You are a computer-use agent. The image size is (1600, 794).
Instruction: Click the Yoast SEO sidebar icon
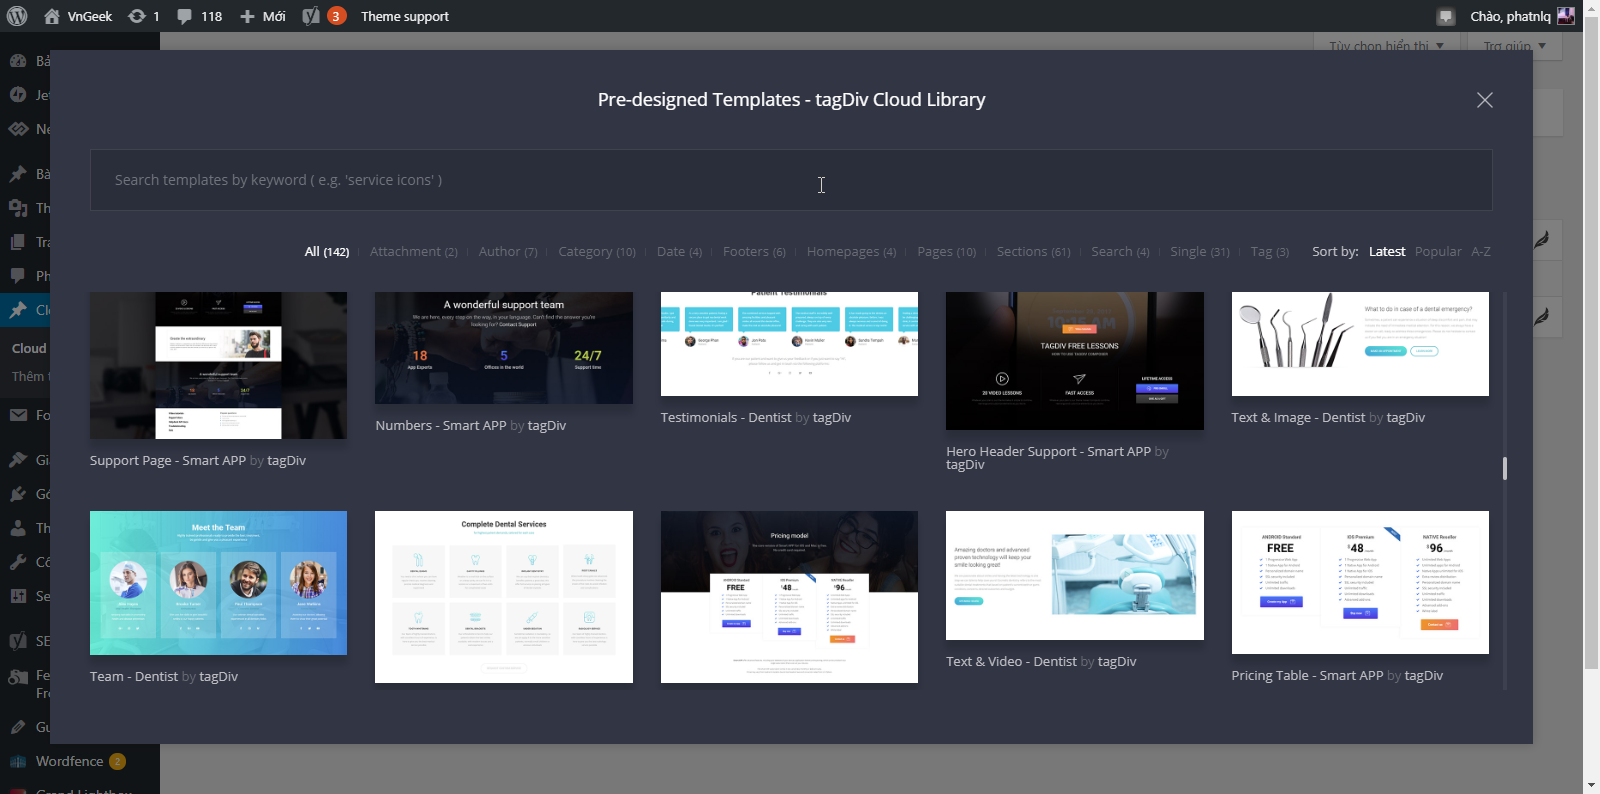point(18,641)
